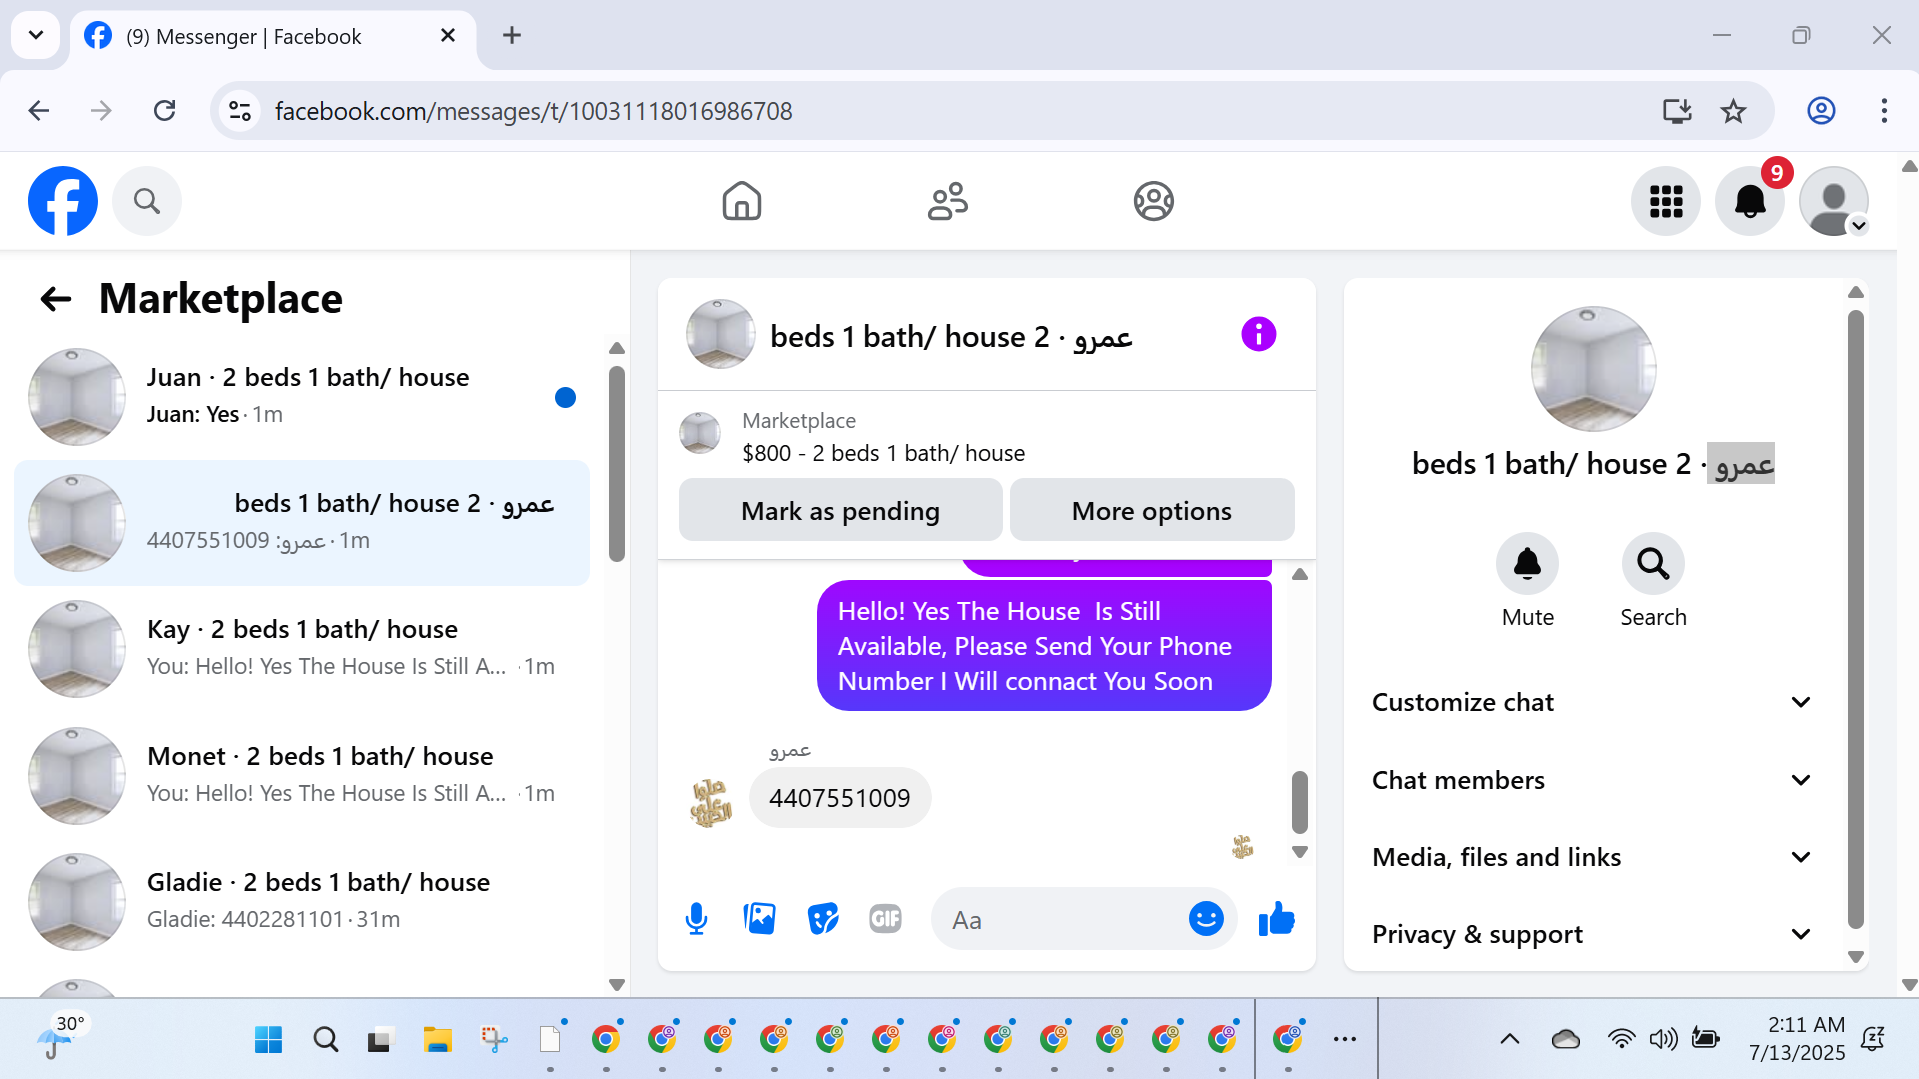1919x1079 pixels.
Task: Open notifications bell with 9 badge
Action: (x=1750, y=201)
